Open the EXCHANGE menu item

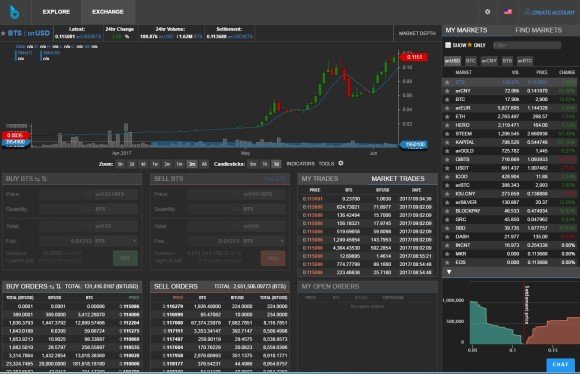(x=108, y=12)
